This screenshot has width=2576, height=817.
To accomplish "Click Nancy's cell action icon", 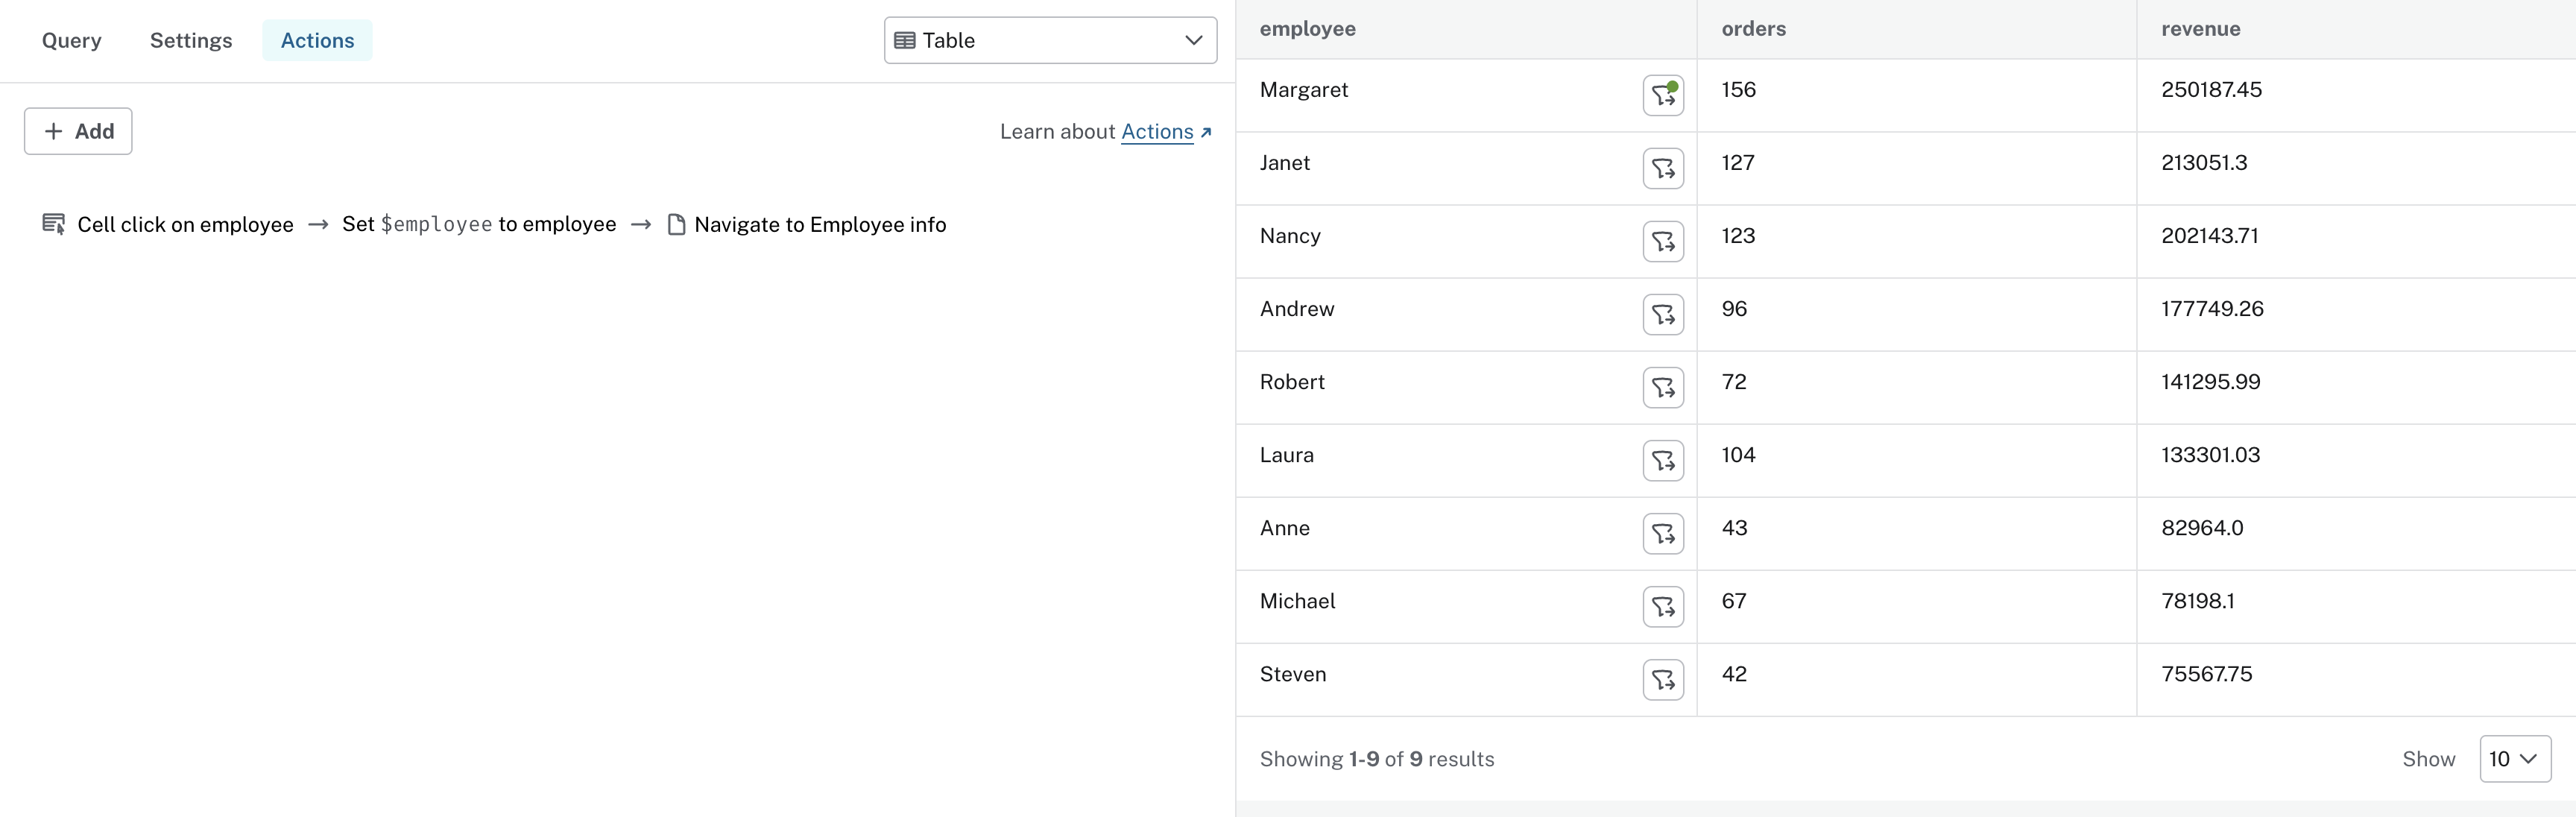I will pyautogui.click(x=1662, y=242).
